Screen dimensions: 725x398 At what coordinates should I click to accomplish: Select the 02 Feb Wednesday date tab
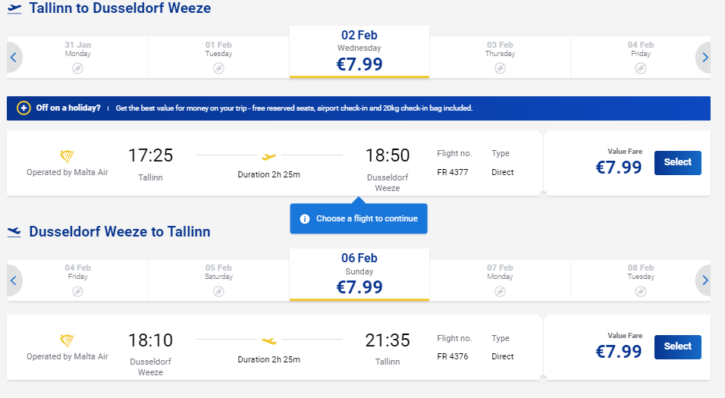(x=359, y=52)
